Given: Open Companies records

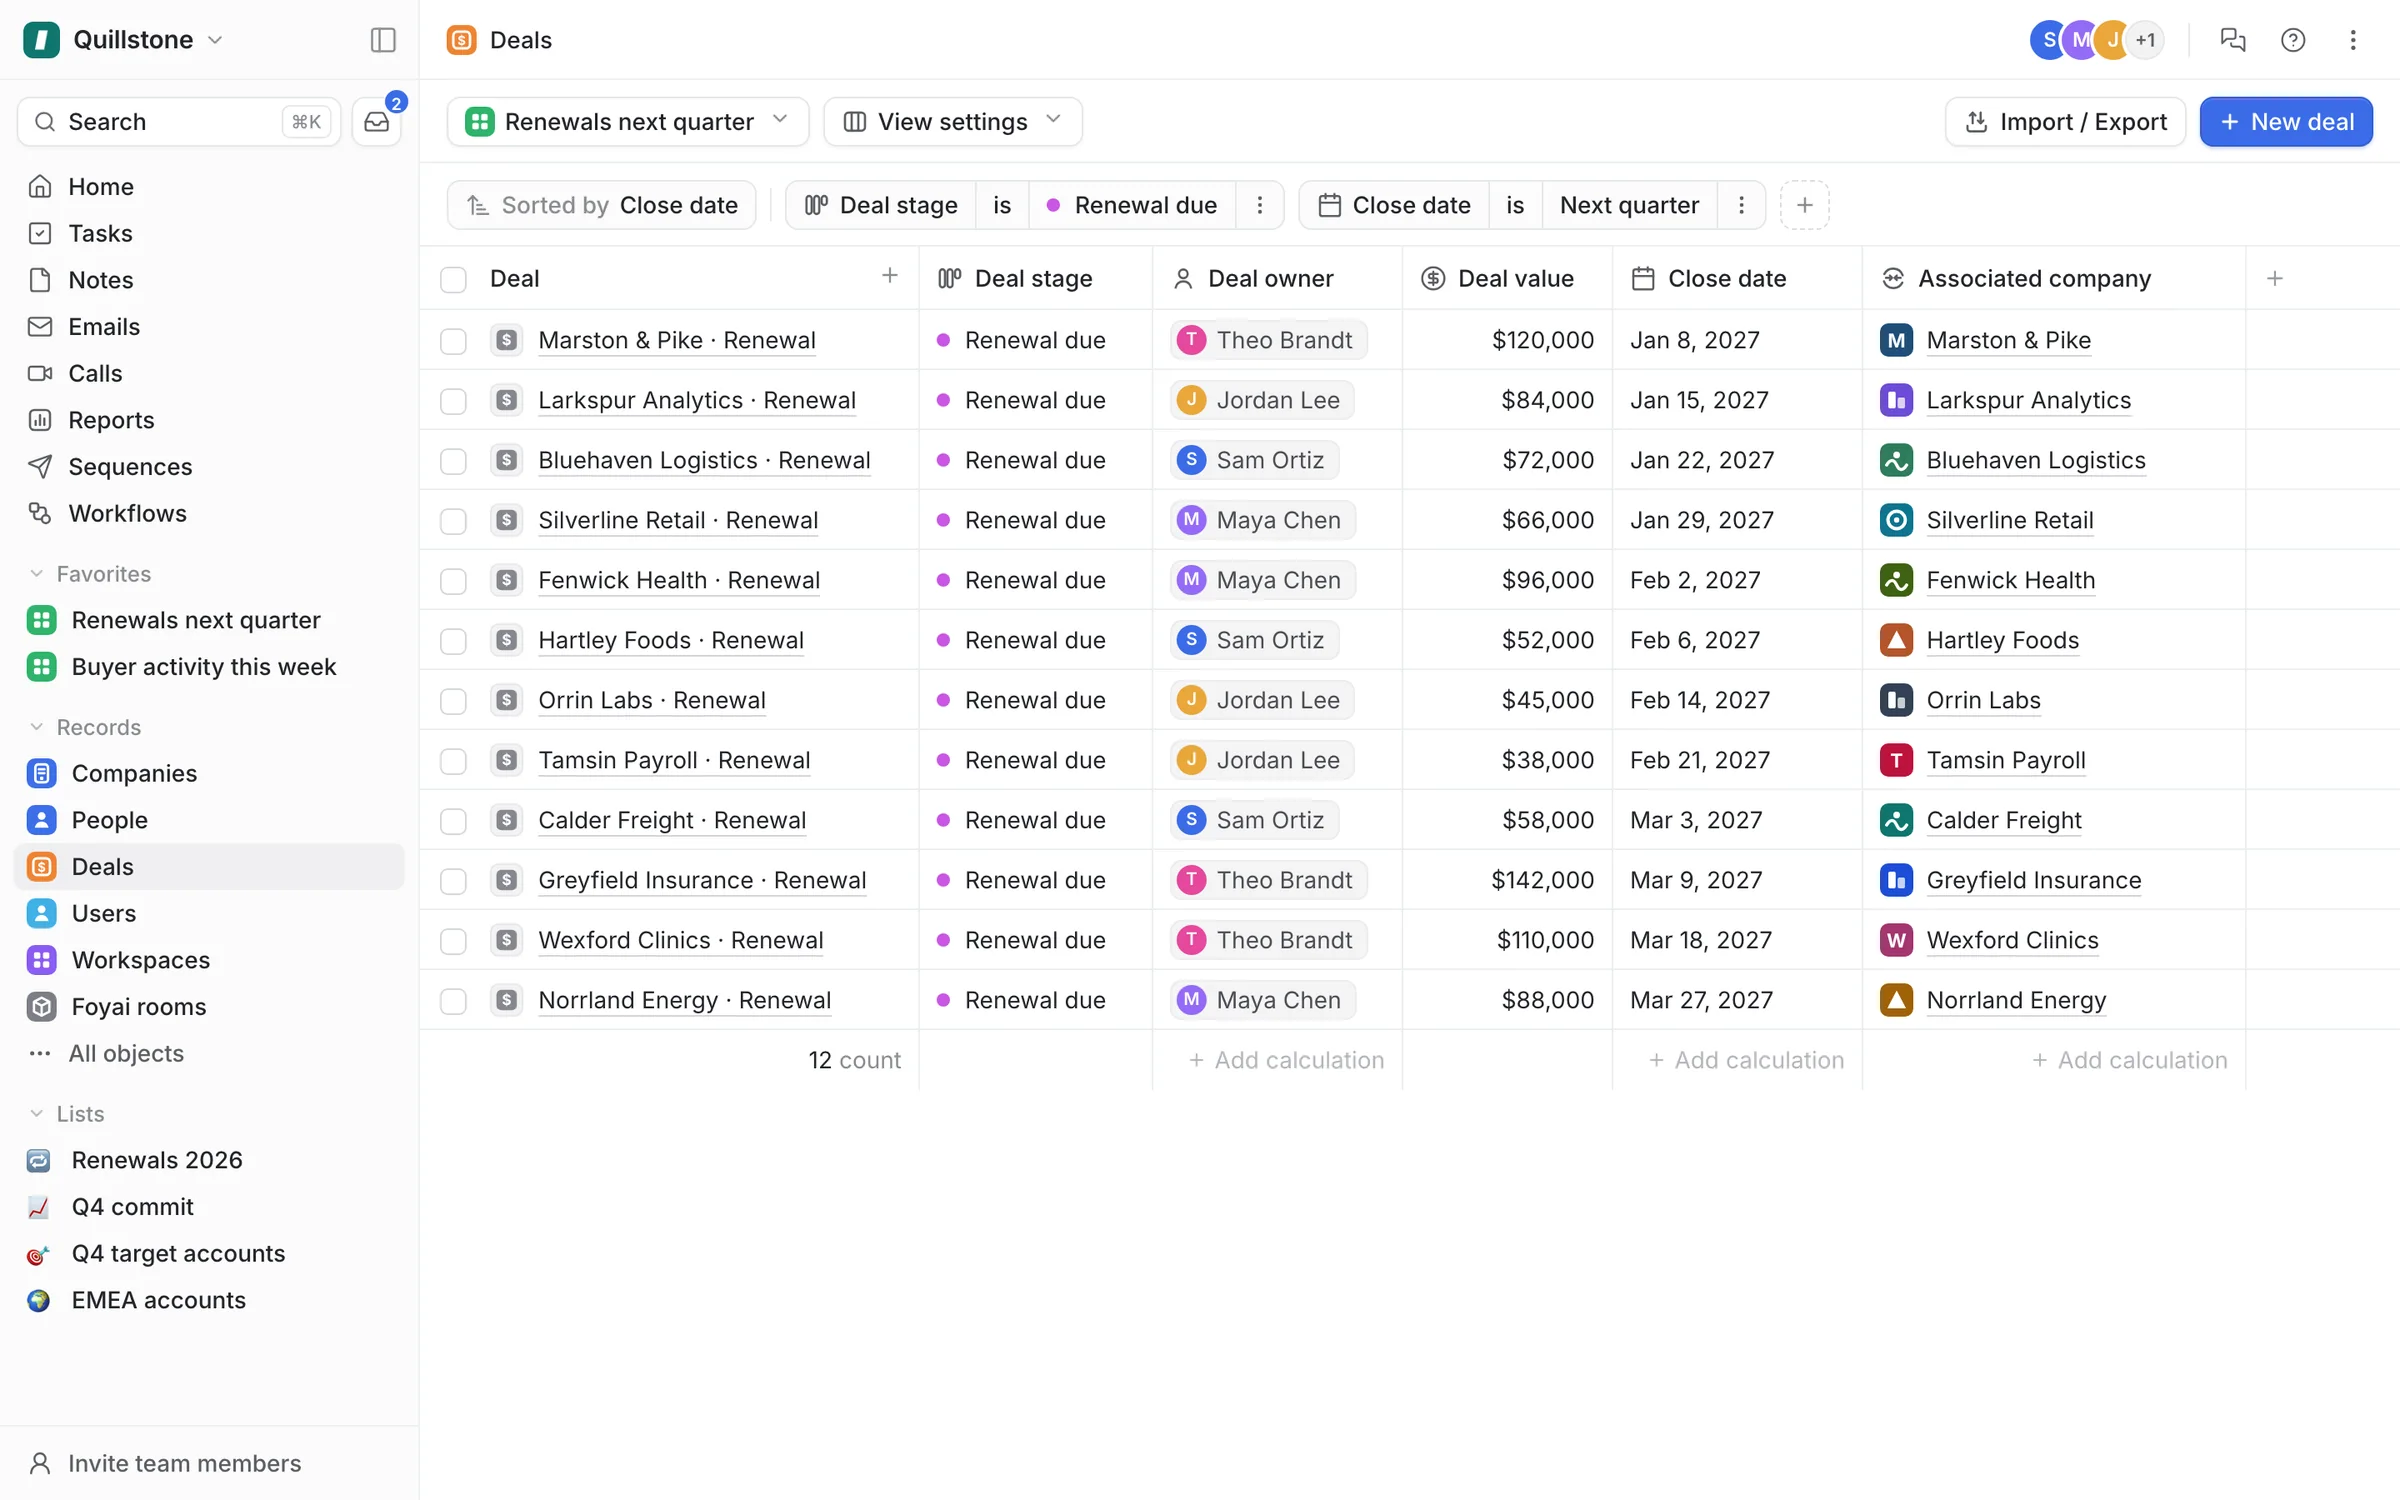Looking at the screenshot, I should [x=209, y=773].
